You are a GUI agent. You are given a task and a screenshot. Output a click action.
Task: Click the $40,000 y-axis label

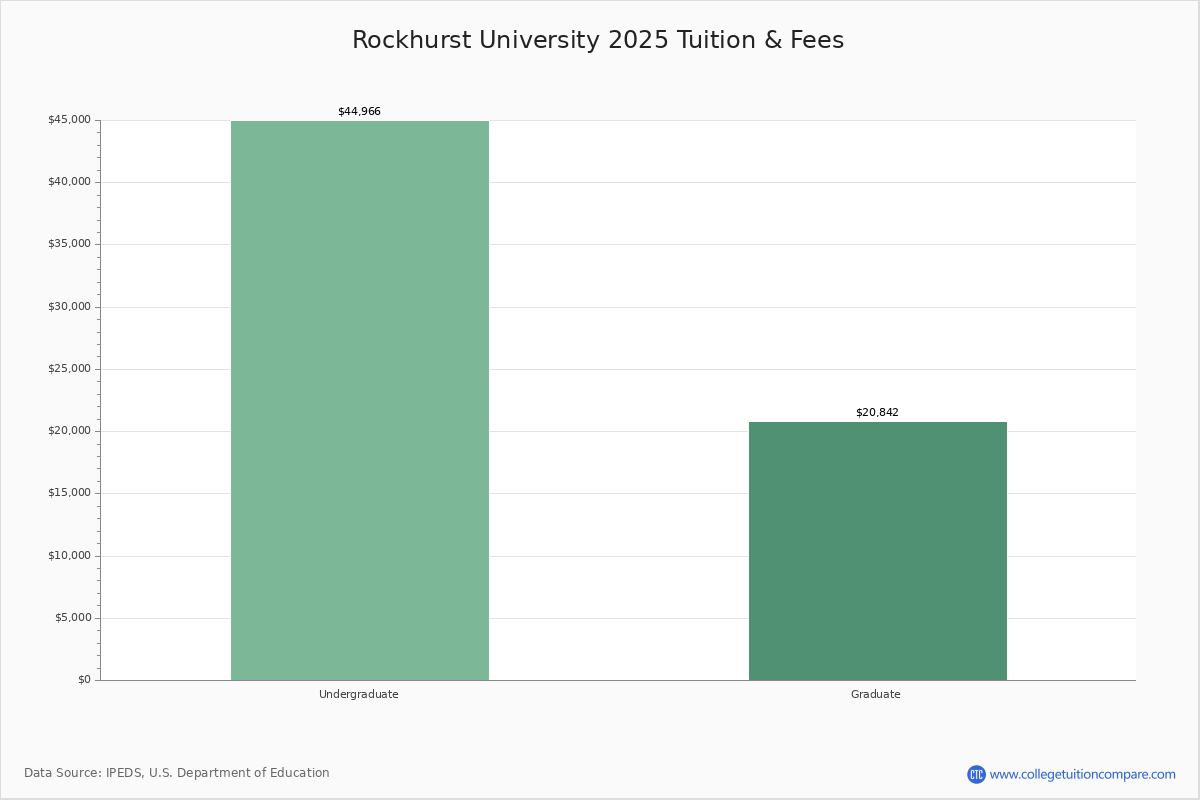pos(69,182)
